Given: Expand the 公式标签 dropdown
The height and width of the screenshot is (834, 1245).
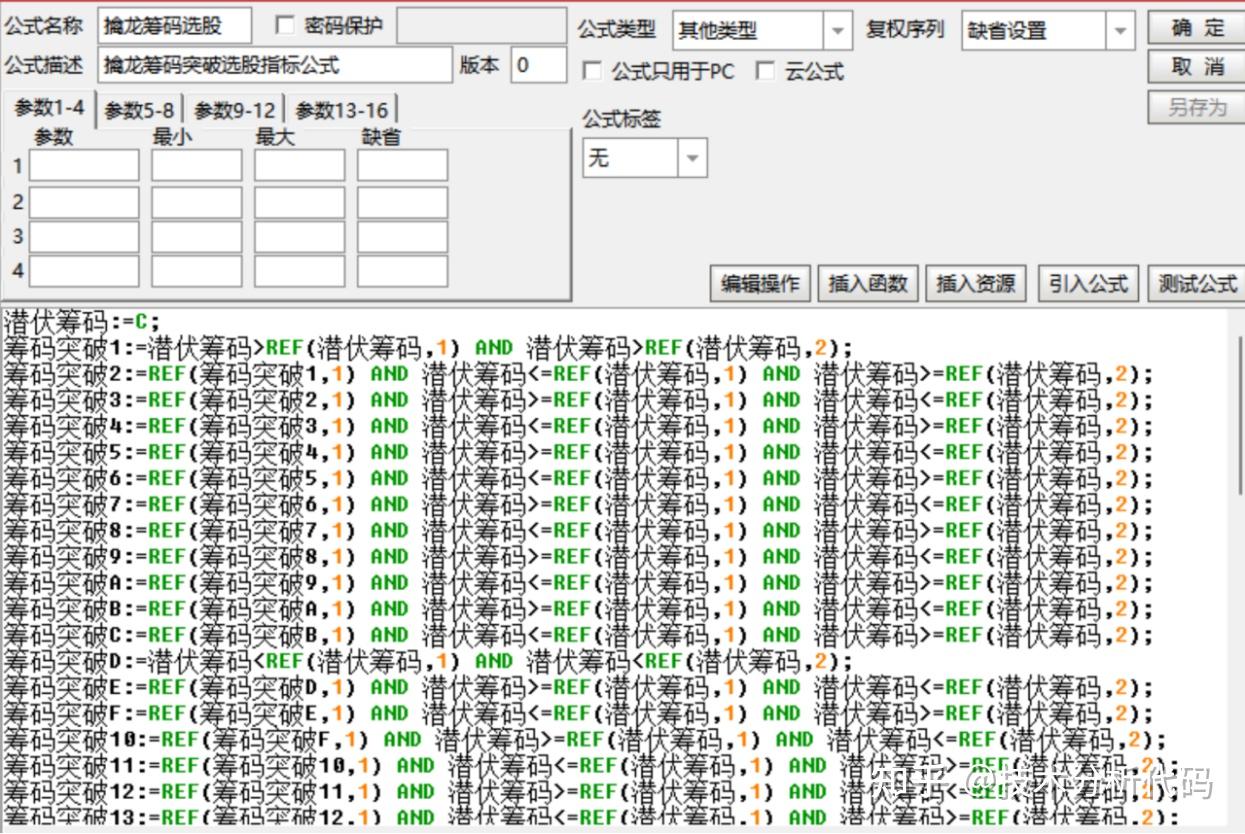Looking at the screenshot, I should point(692,158).
